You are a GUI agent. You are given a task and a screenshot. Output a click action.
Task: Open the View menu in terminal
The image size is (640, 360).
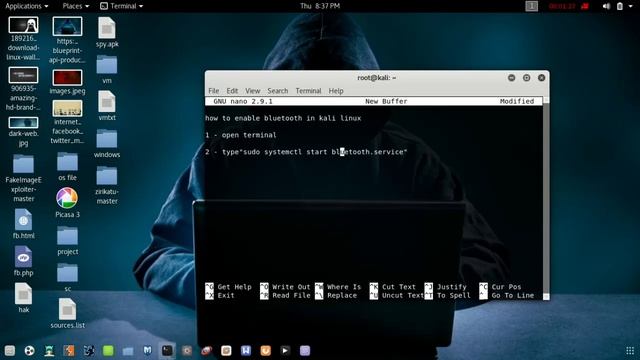(x=253, y=91)
